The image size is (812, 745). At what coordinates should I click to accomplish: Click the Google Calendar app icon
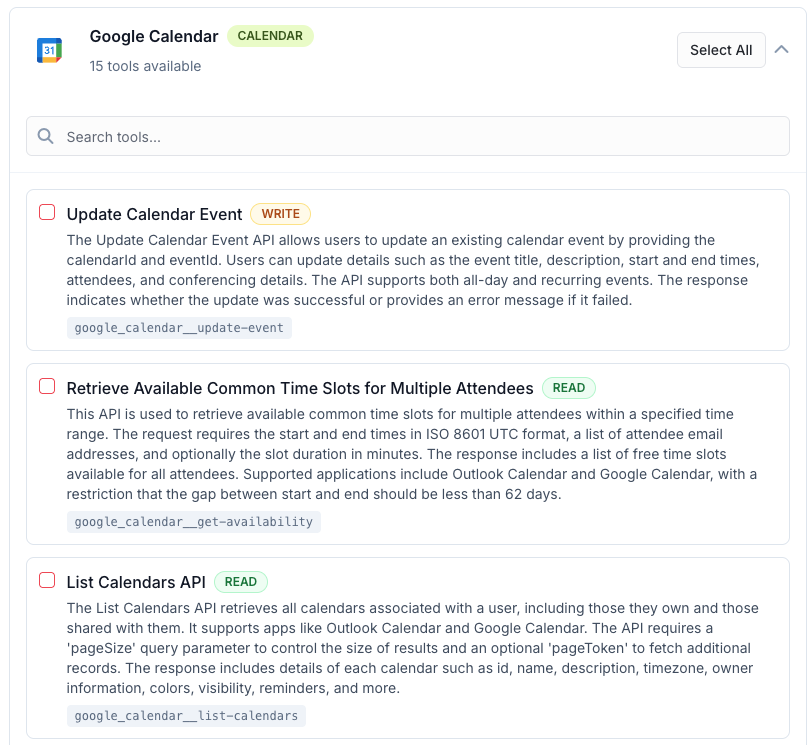49,50
